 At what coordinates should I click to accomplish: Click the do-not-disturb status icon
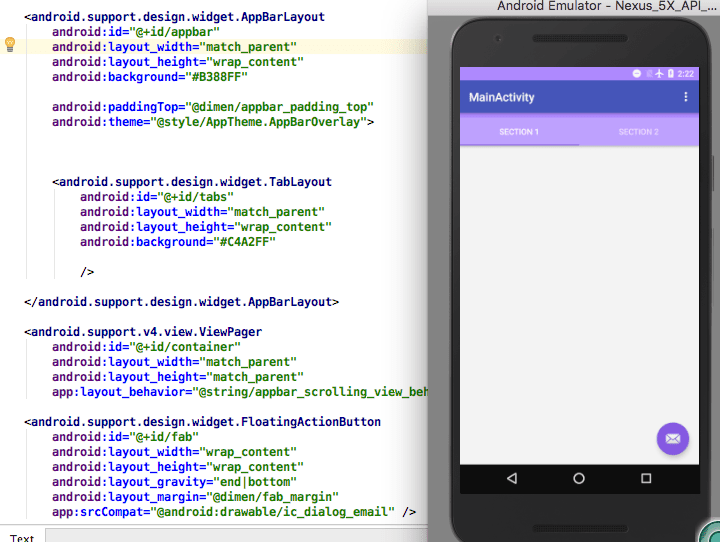[x=636, y=73]
